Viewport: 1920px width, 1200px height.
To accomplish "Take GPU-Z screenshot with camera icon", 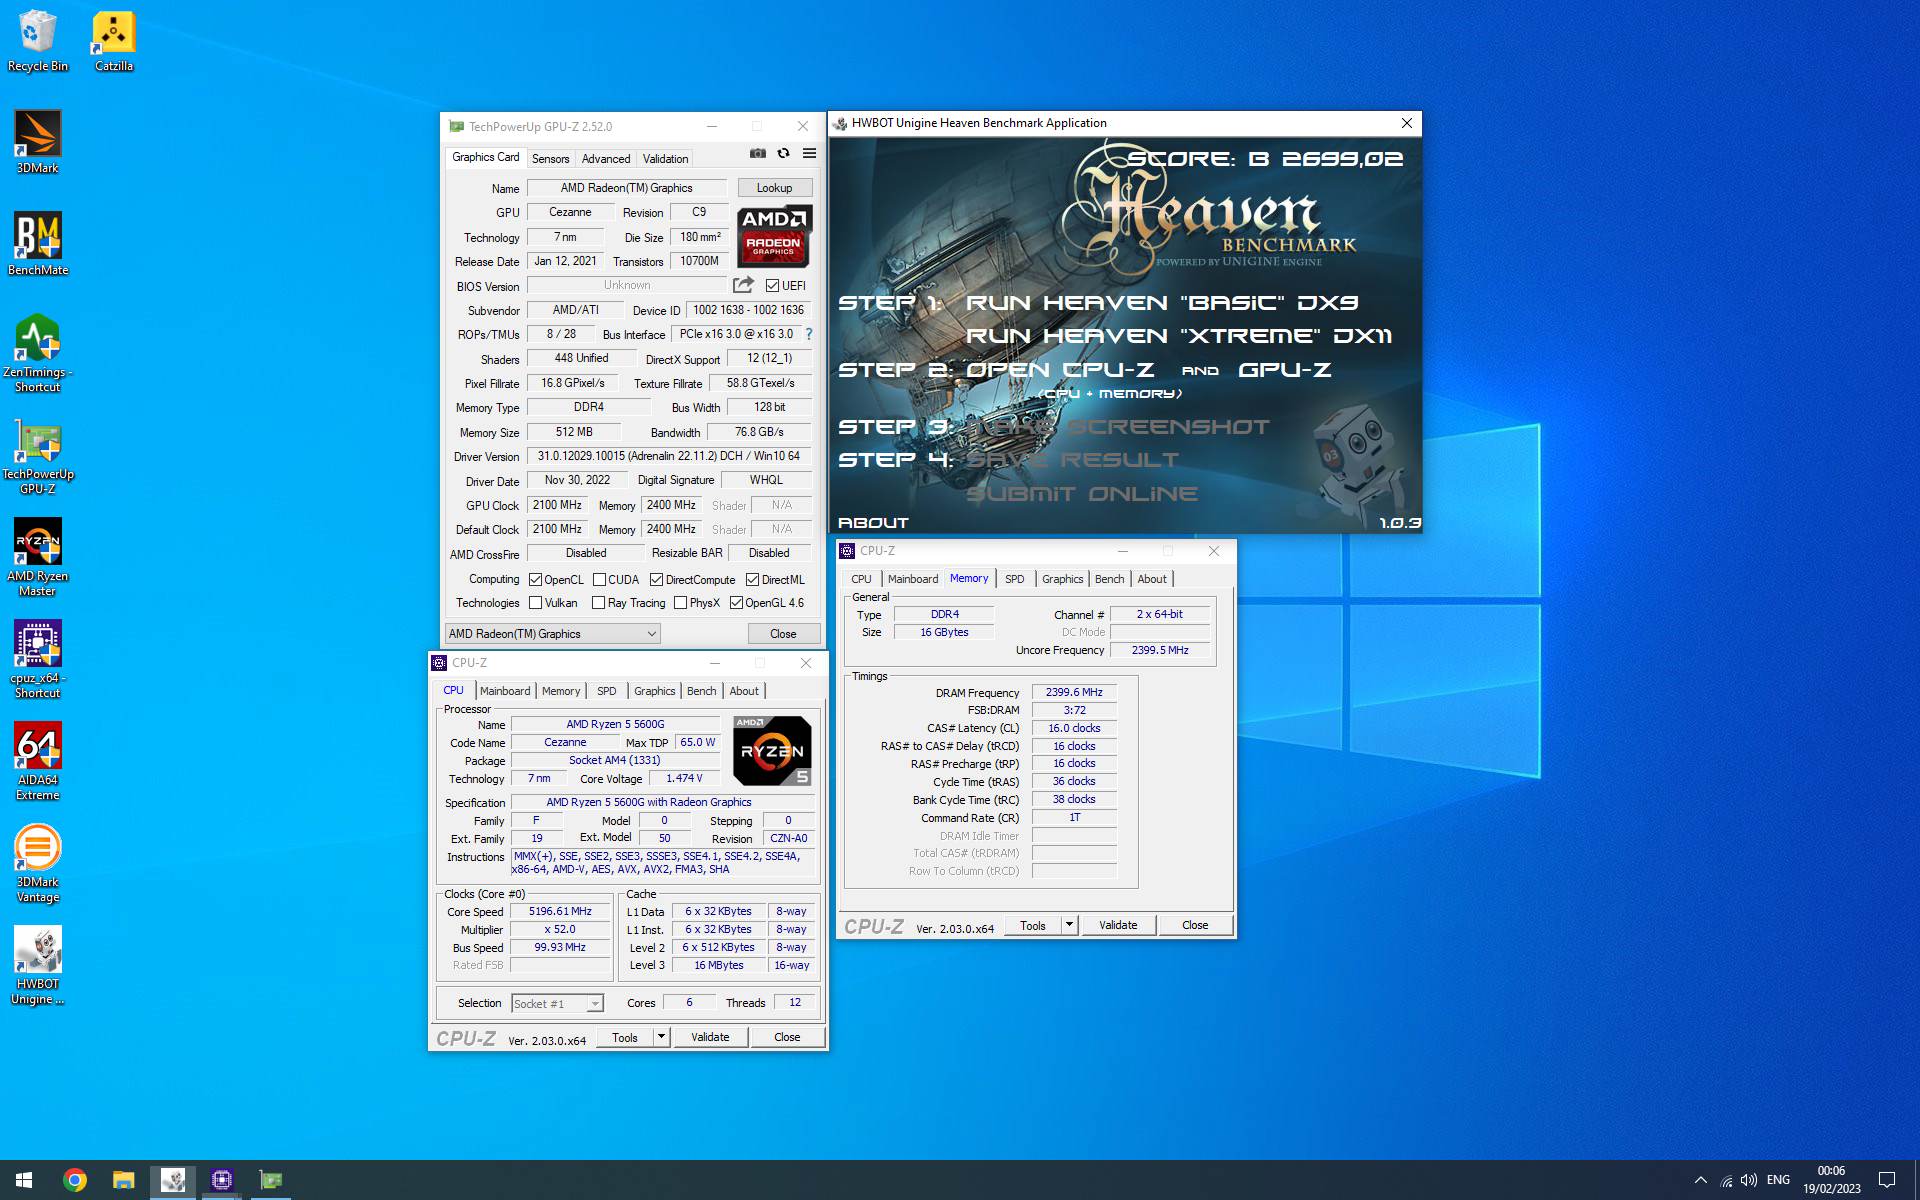I will (758, 154).
